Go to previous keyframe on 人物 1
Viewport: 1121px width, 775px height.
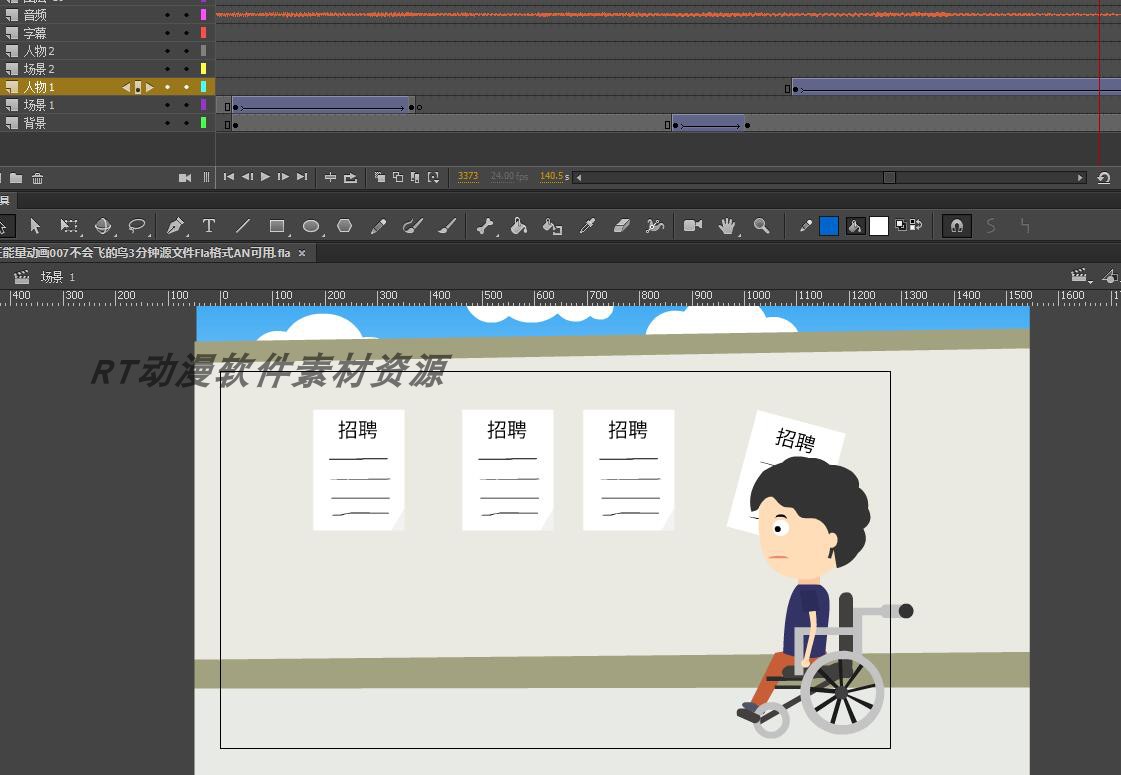point(127,87)
